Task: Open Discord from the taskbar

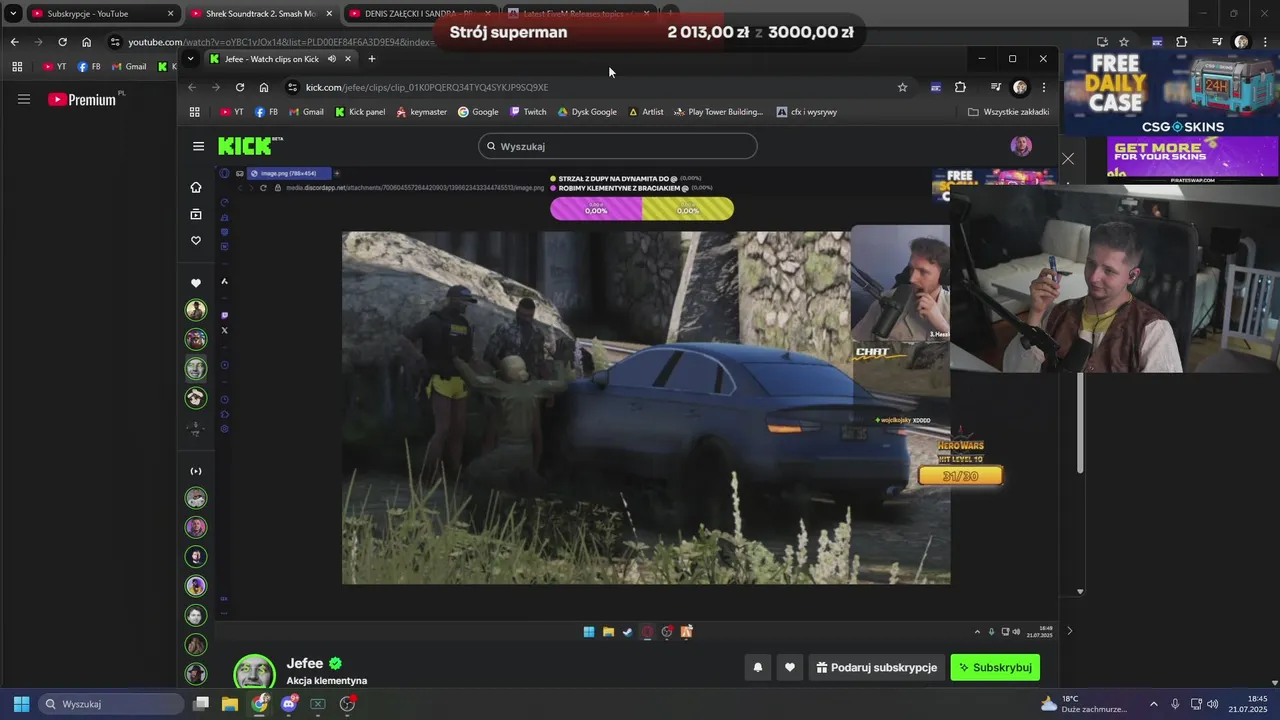Action: coord(289,704)
